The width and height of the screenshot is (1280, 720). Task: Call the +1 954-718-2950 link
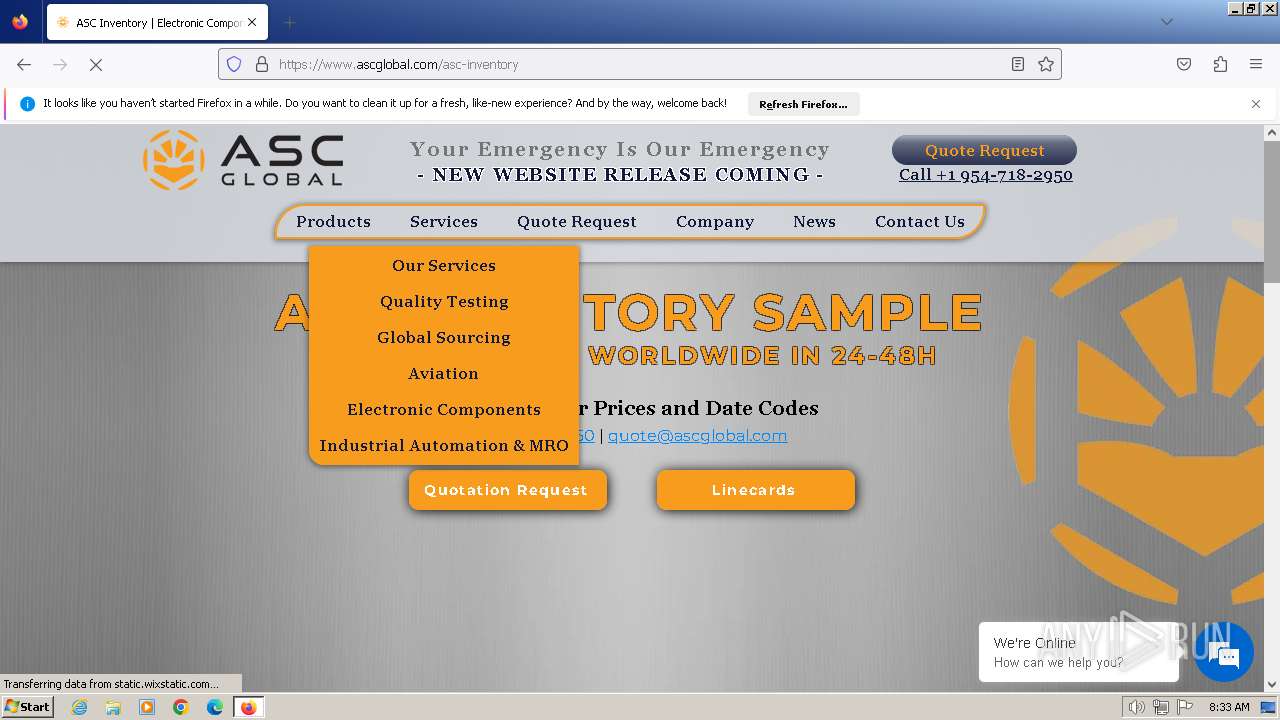point(985,175)
